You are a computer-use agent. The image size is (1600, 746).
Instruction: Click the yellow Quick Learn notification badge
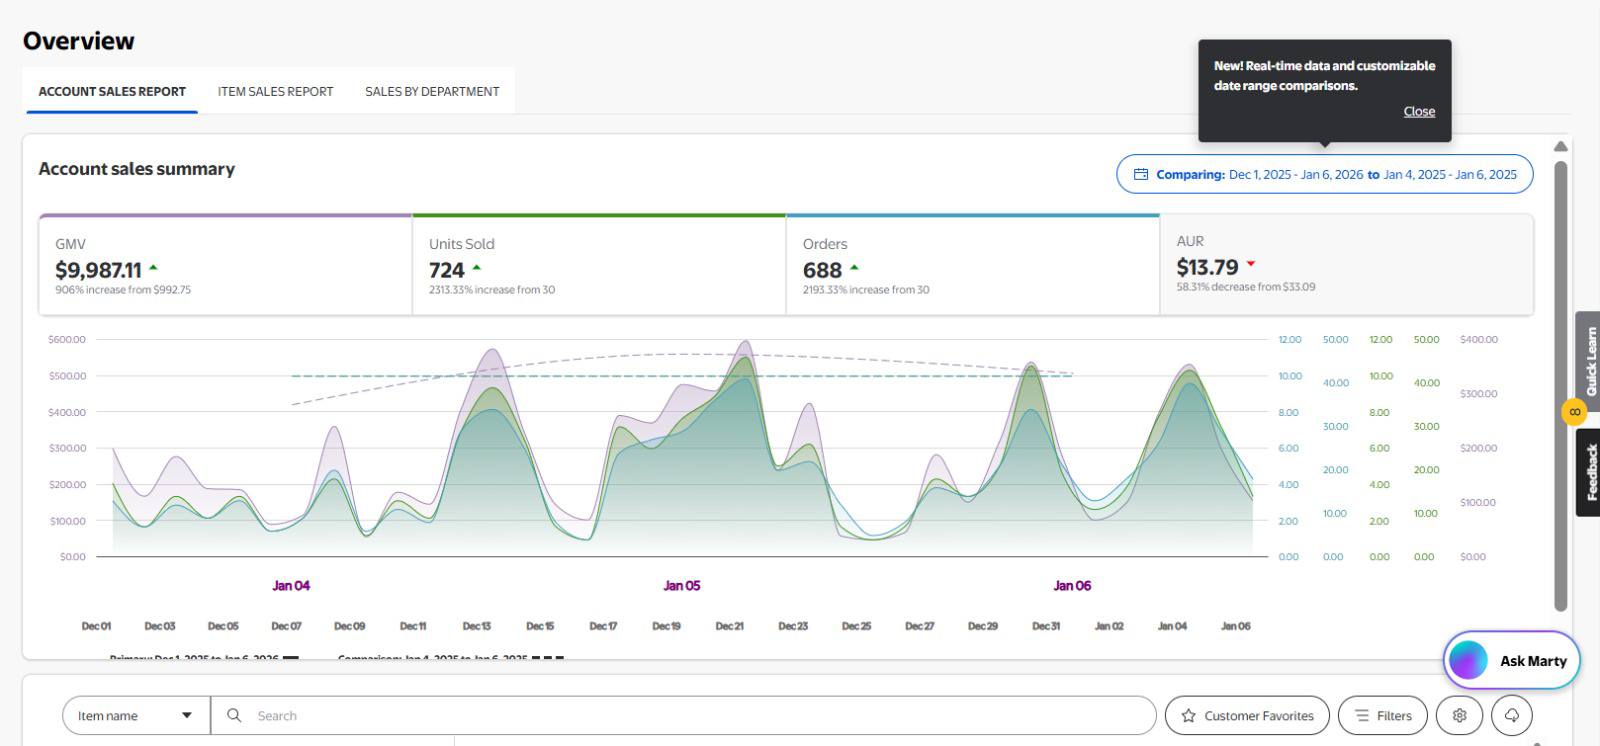click(1574, 411)
